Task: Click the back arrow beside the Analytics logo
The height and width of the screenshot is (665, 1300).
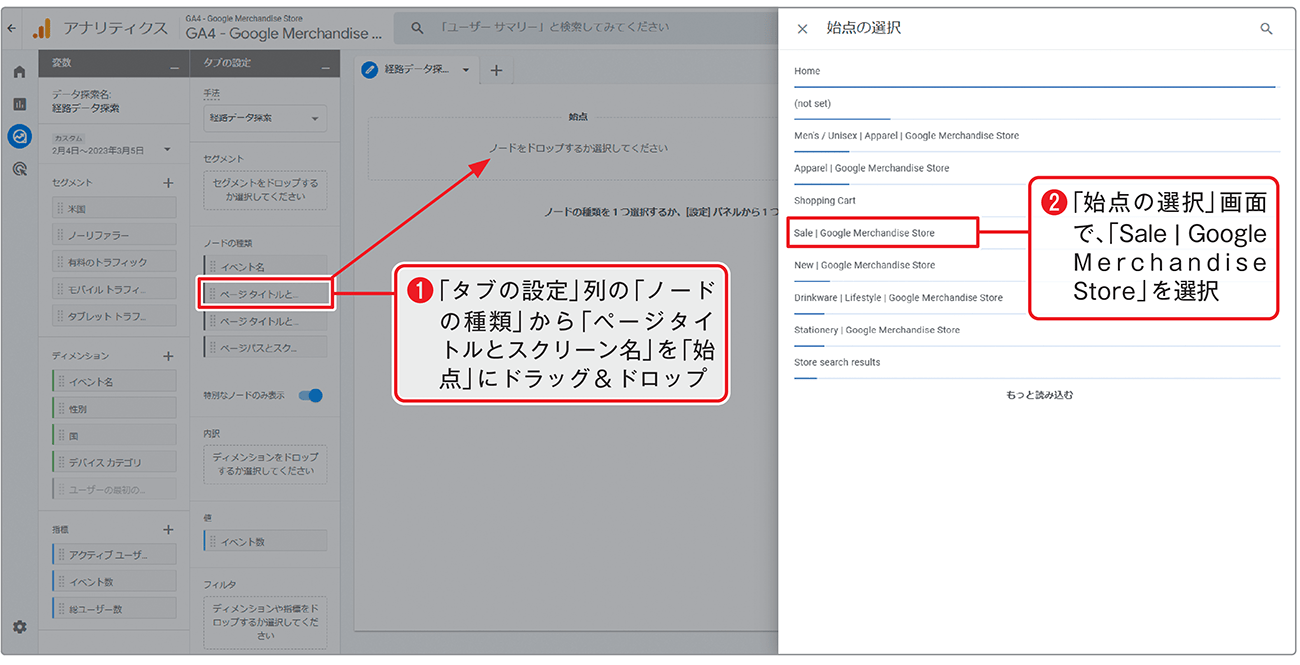Action: click(11, 29)
